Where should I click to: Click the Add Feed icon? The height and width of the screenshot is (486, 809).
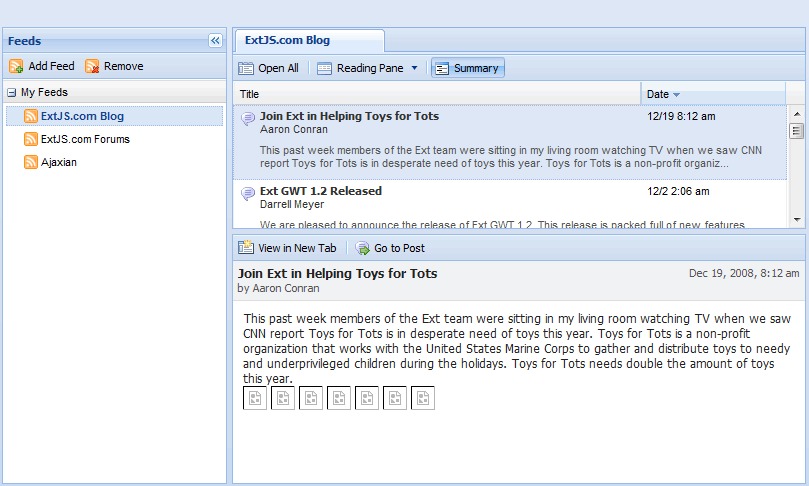16,66
